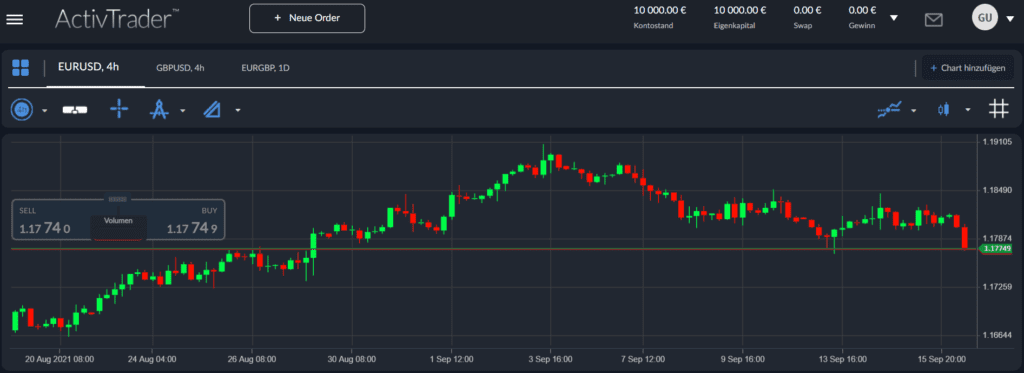The image size is (1024, 373).
Task: Click the Neue Order button
Action: click(x=307, y=18)
